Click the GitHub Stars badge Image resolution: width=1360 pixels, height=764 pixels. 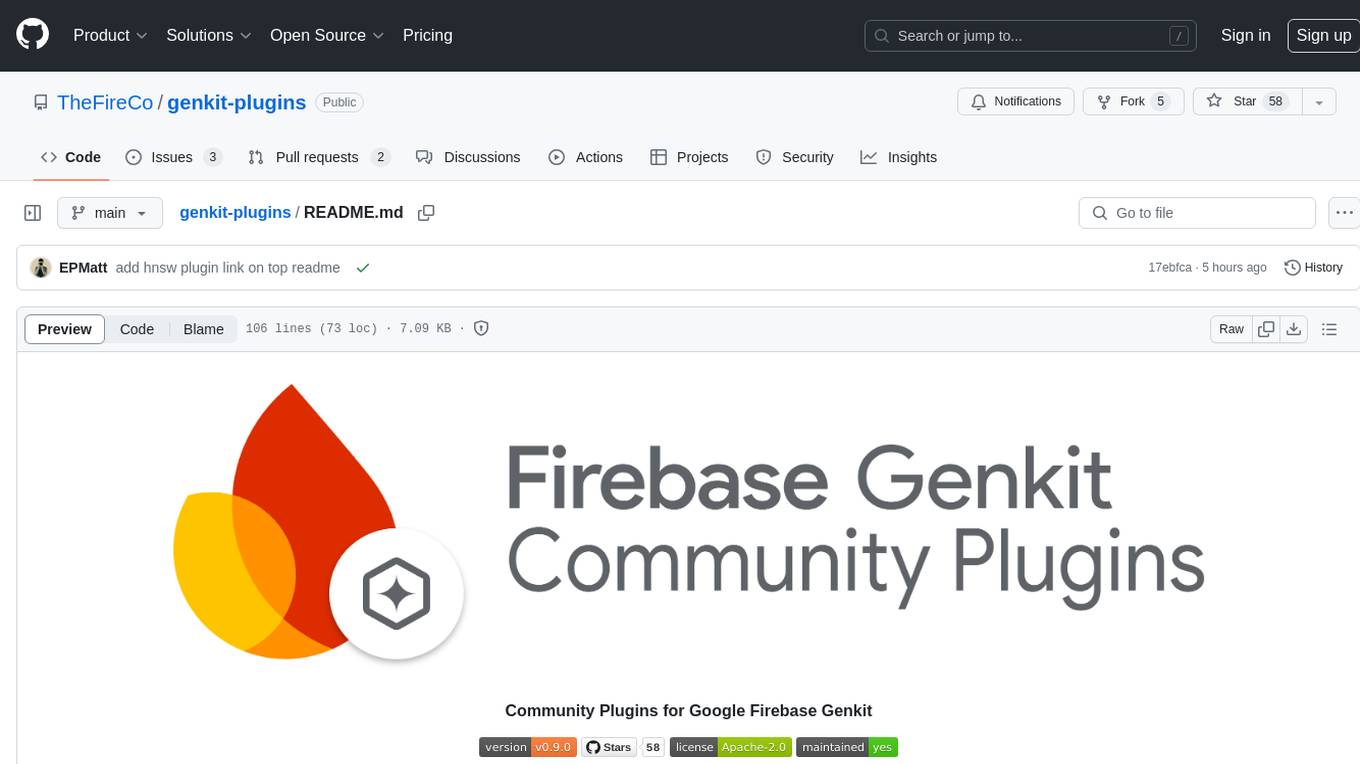[609, 747]
